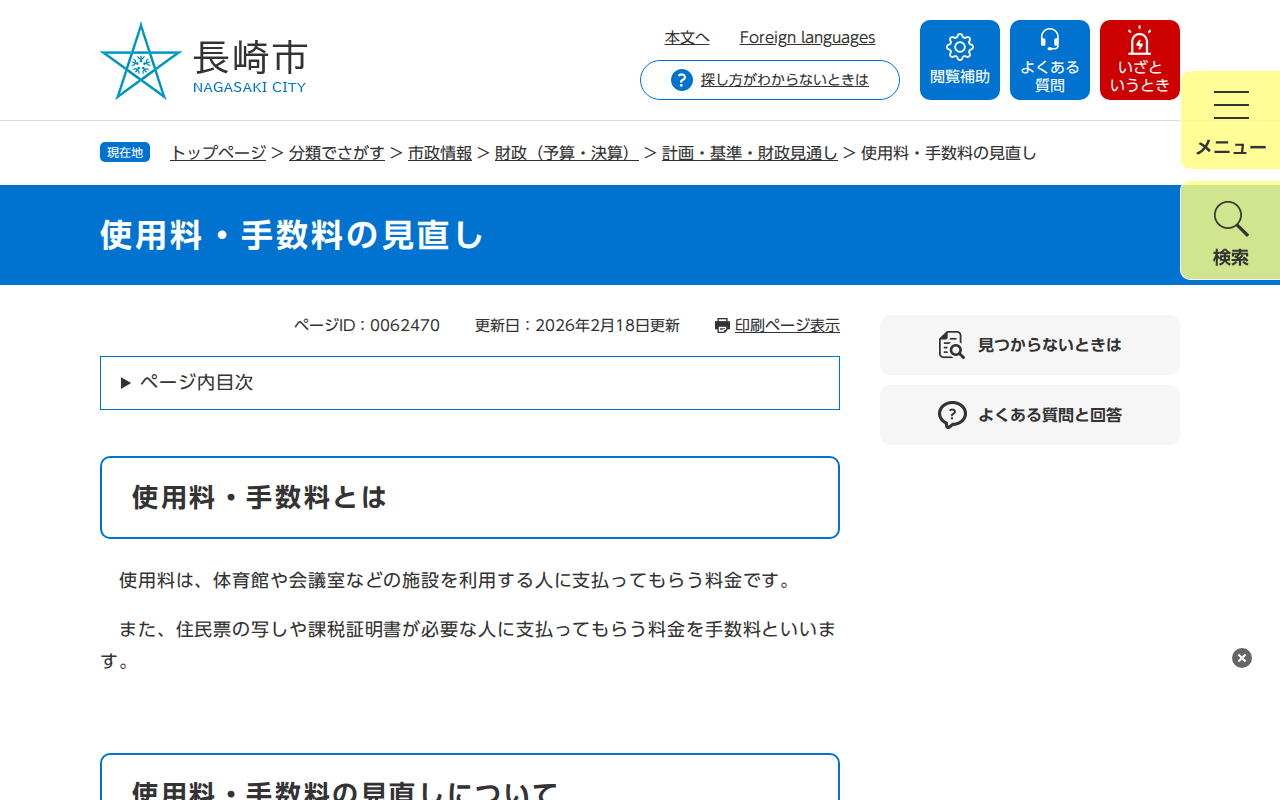Expand the ページ内目次 table of contents

coord(470,383)
